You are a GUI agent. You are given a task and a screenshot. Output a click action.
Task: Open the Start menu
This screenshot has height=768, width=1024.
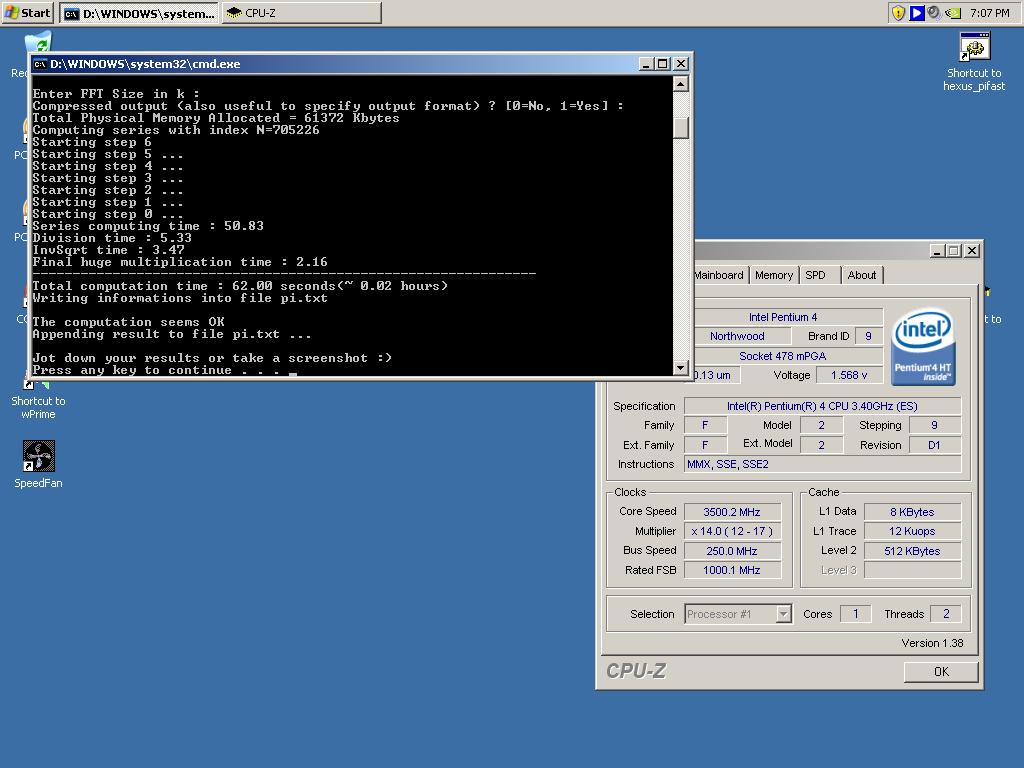(x=27, y=12)
